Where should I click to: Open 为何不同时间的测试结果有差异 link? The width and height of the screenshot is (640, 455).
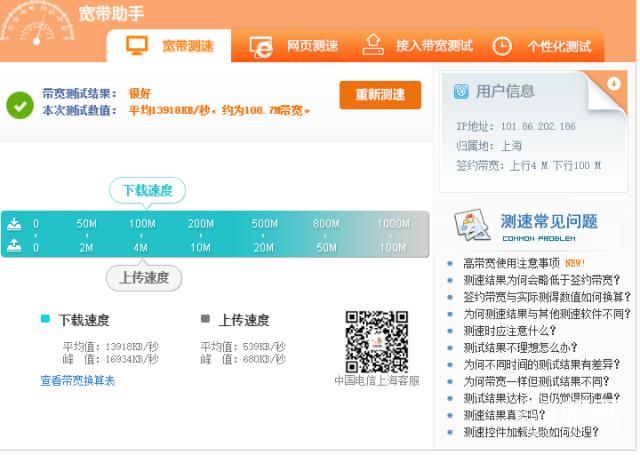tap(542, 364)
